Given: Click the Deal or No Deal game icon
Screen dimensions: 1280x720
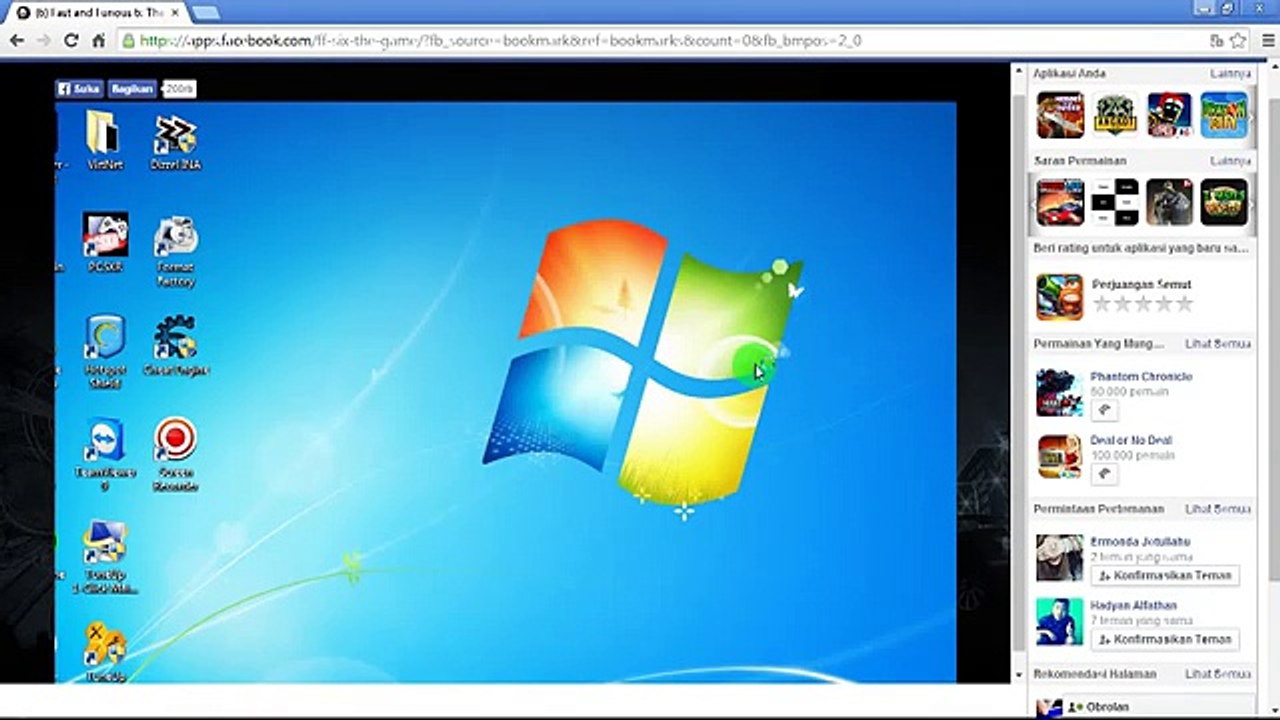Looking at the screenshot, I should [x=1059, y=457].
